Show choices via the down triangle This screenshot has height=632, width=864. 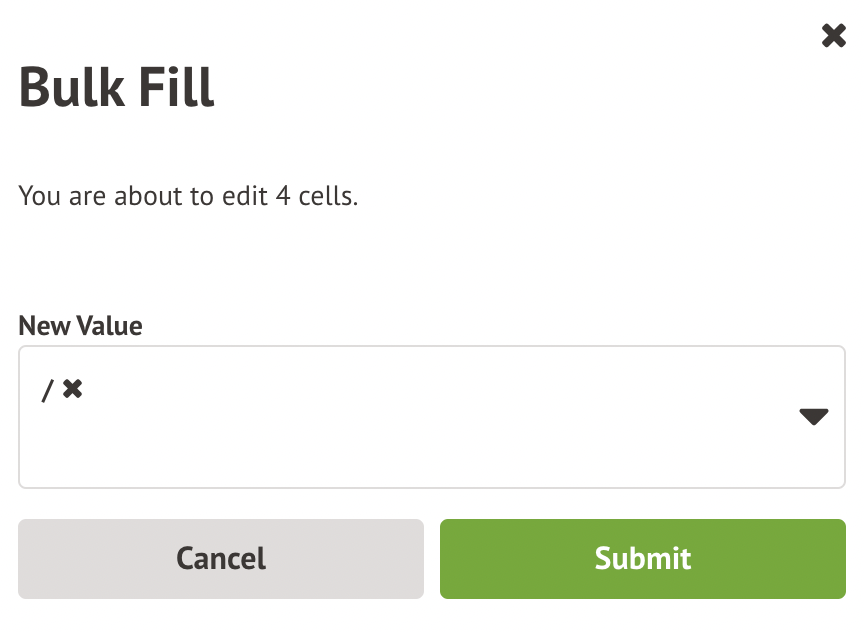814,417
